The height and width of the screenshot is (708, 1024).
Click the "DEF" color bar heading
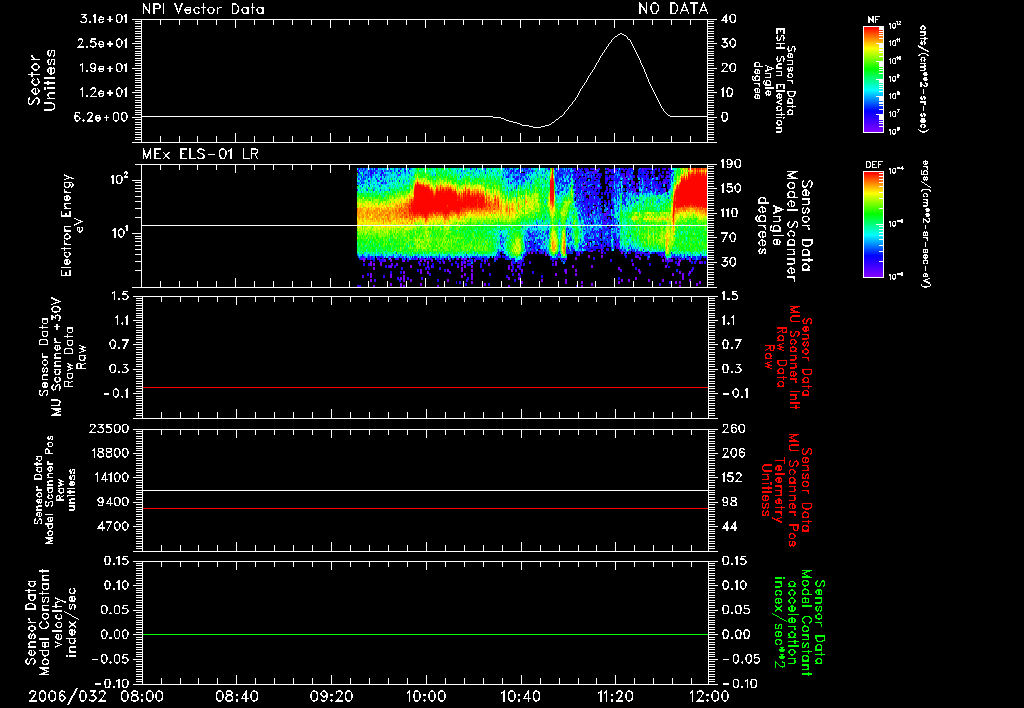[x=874, y=165]
